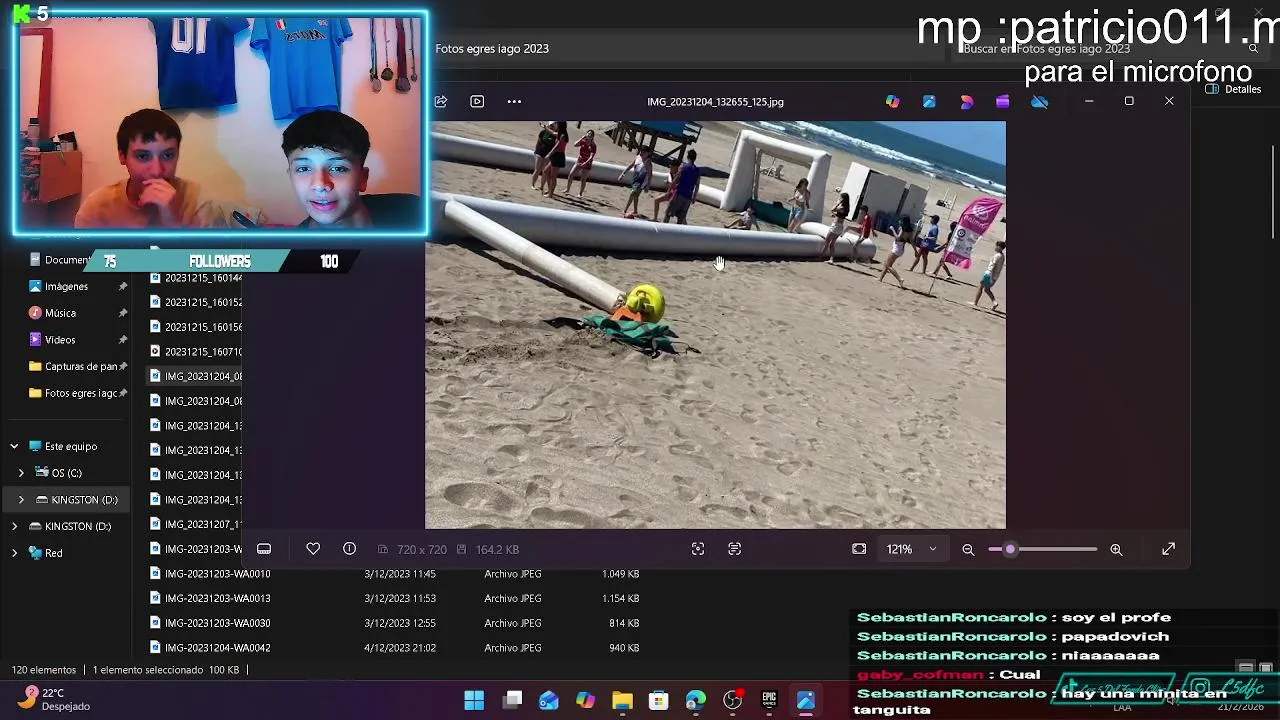Screen dimensions: 1280x720
Task: Open Outlook mail from taskbar
Action: point(549,700)
